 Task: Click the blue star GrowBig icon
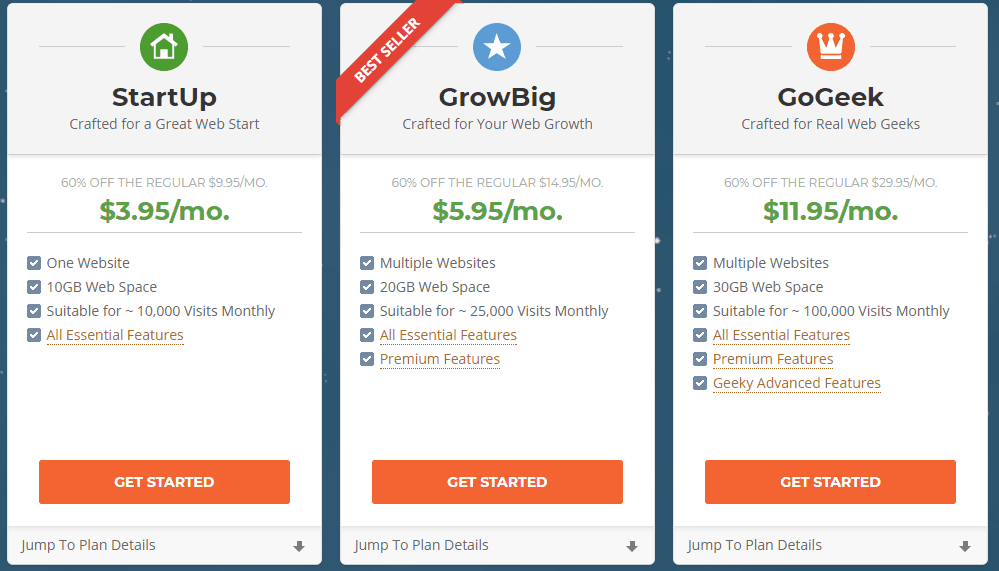tap(497, 47)
